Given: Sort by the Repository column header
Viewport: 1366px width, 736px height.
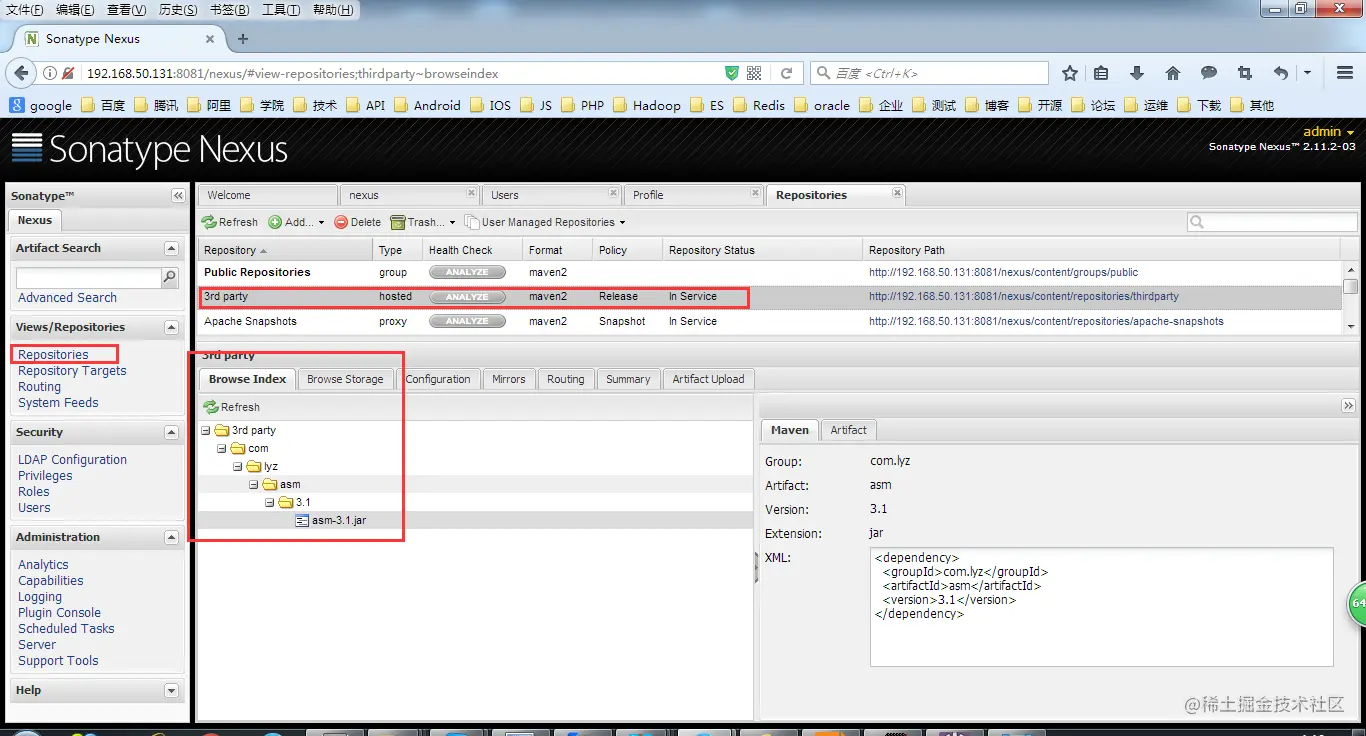Looking at the screenshot, I should 285,250.
